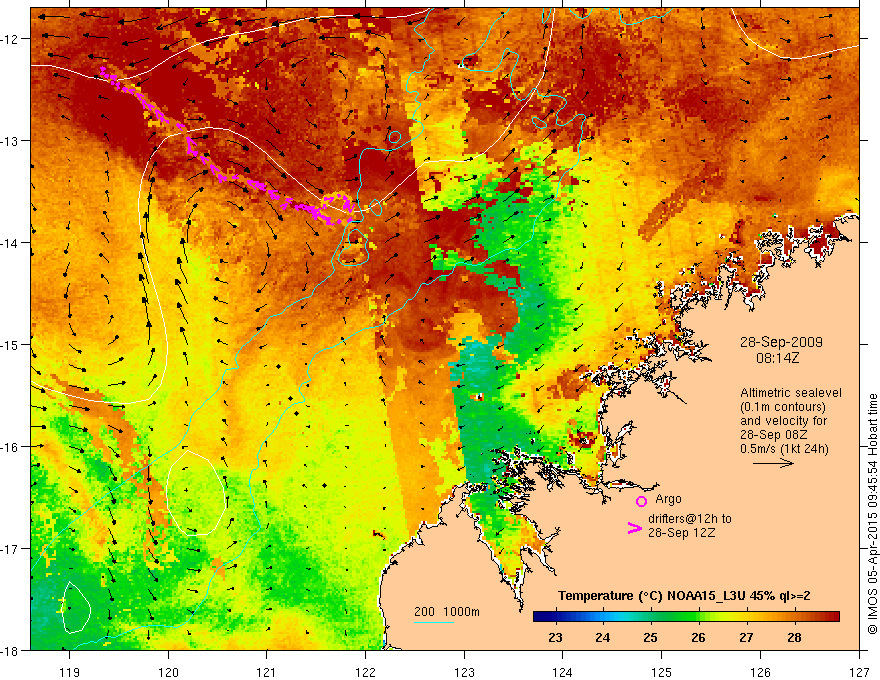Click the longitude axis label 121
Image resolution: width=880 pixels, height=680 pixels.
[267, 672]
